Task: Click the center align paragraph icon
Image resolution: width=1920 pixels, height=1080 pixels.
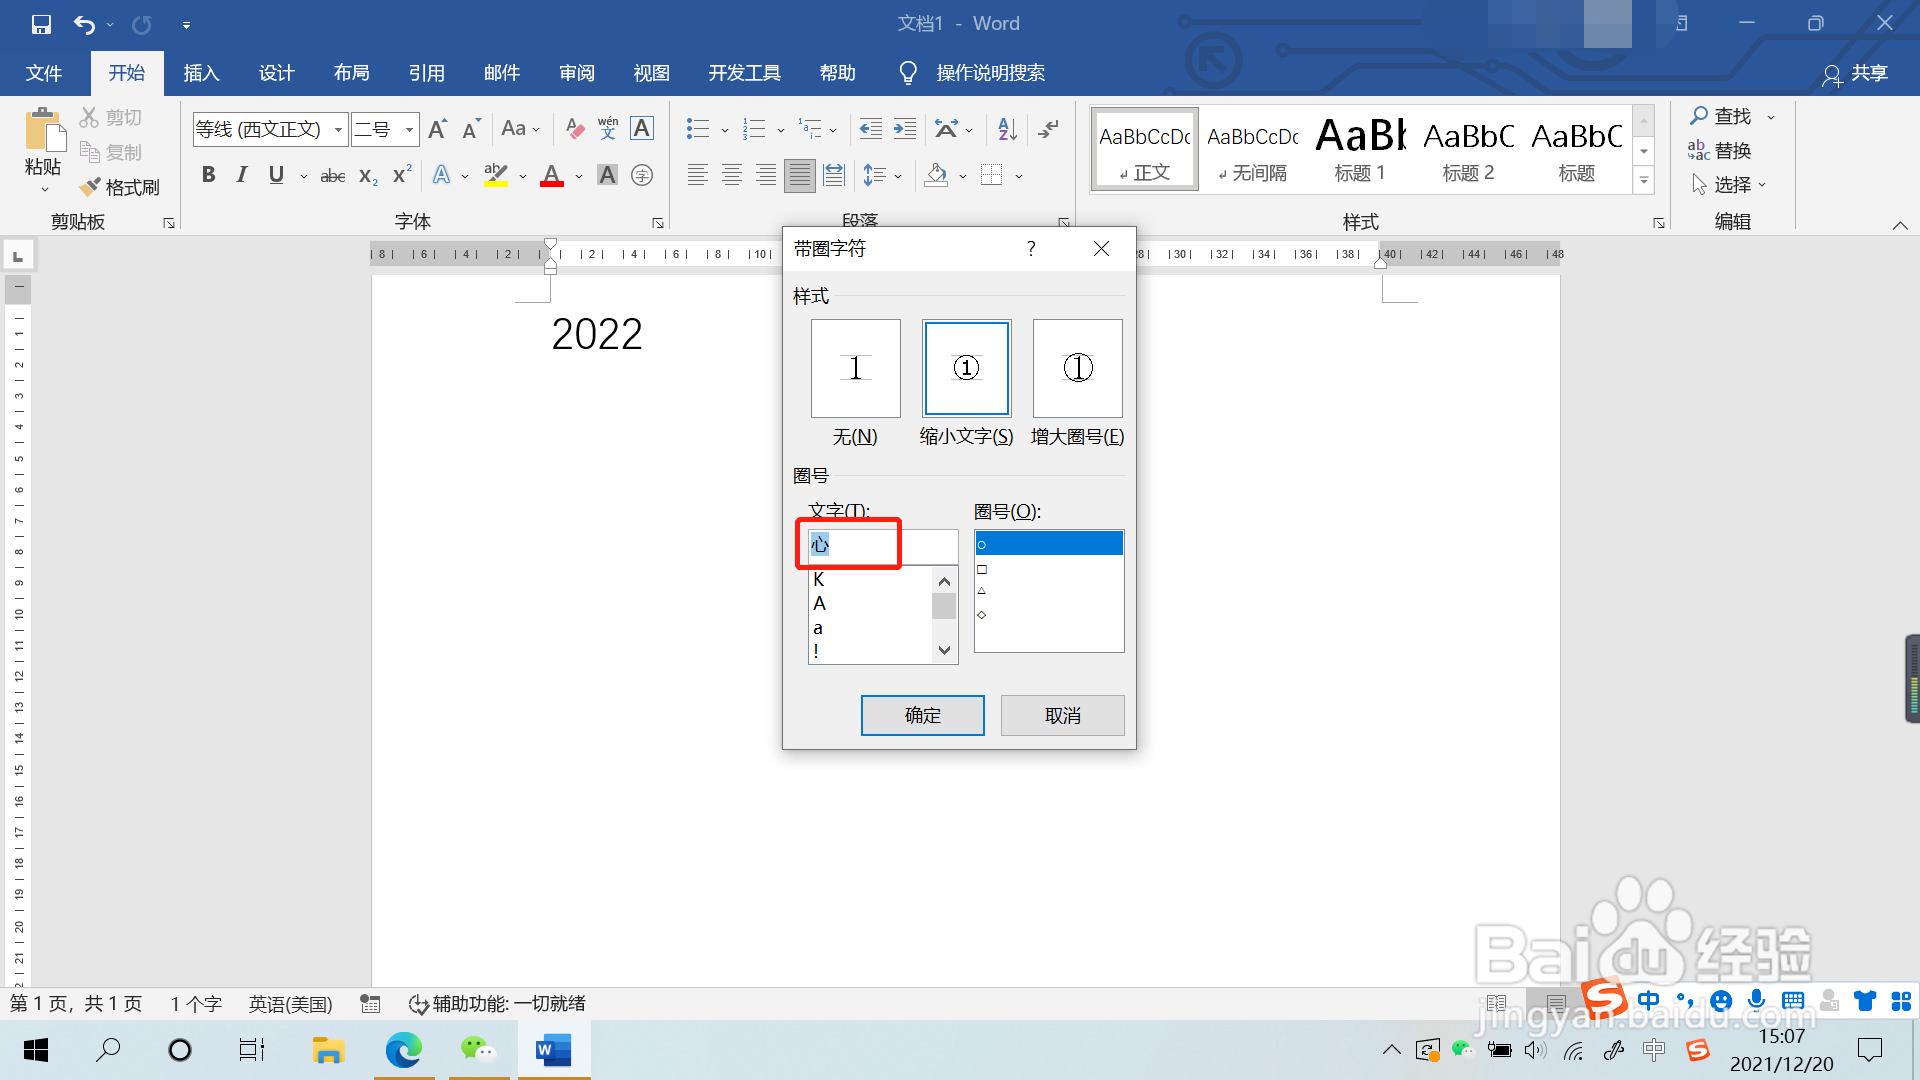Action: 732,176
